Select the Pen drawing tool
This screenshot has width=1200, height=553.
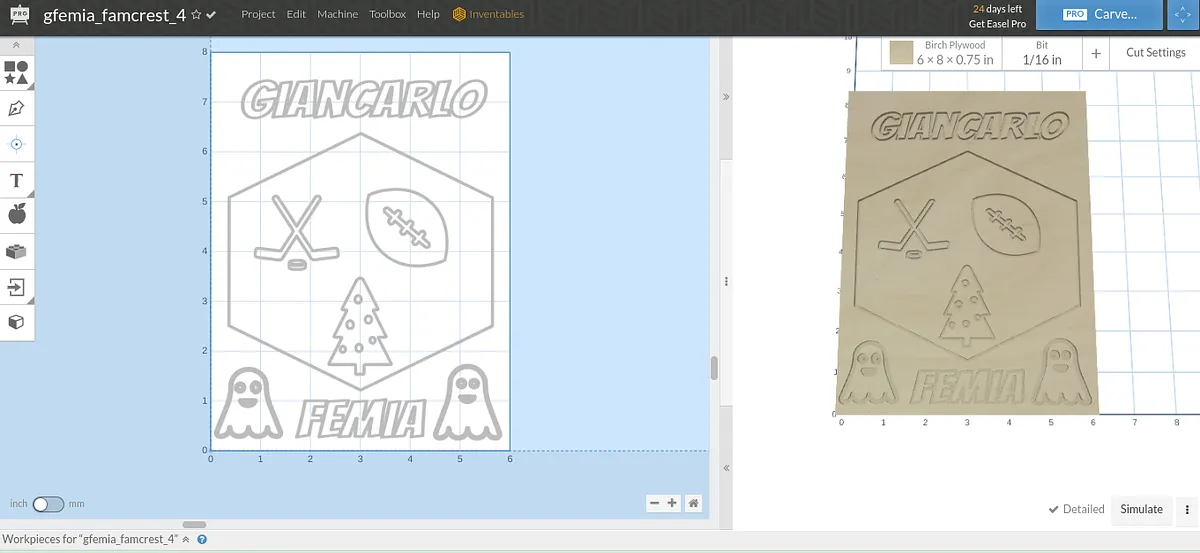pyautogui.click(x=16, y=108)
